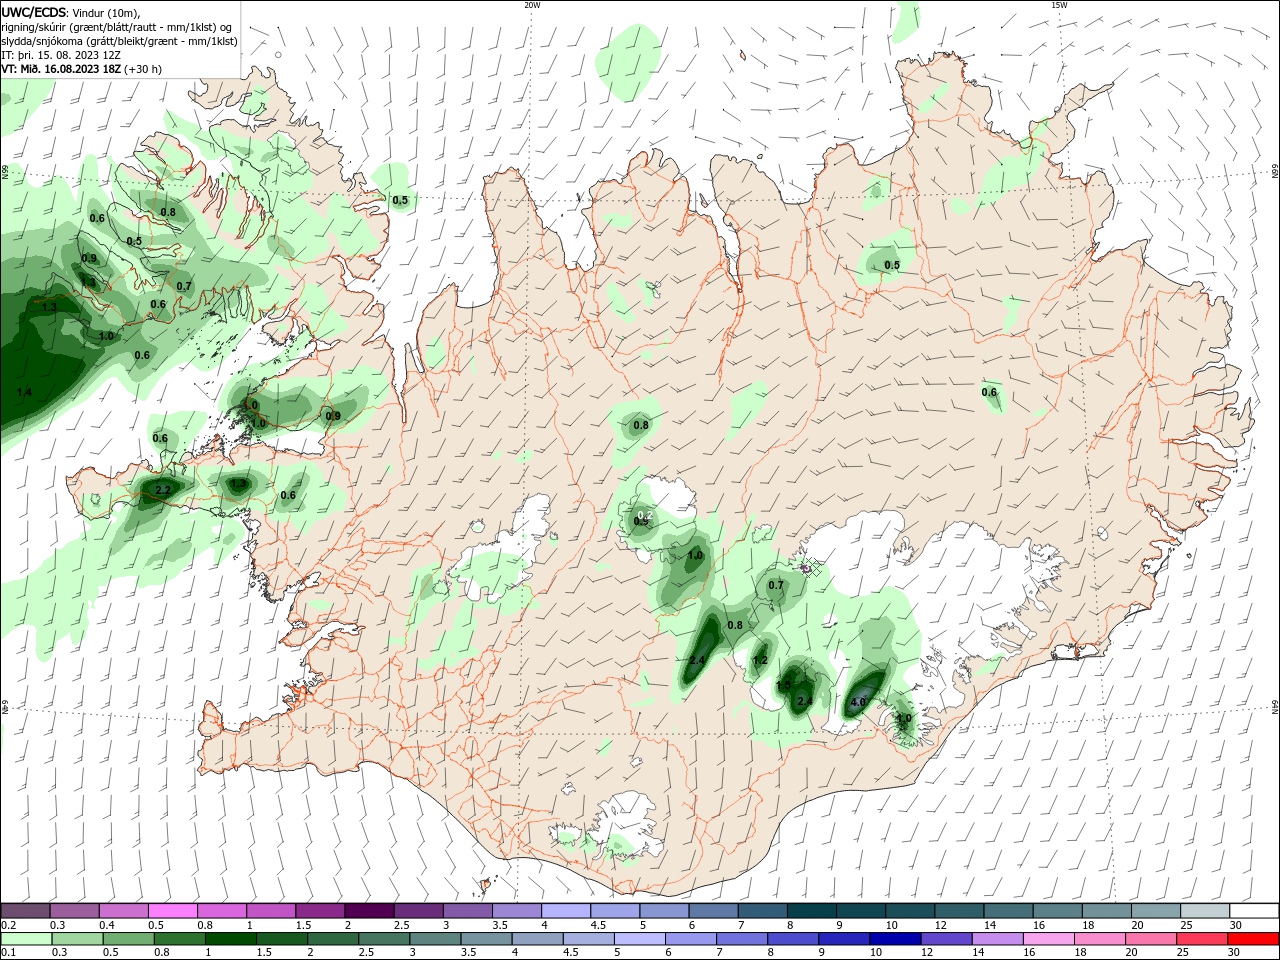1280x960 pixels.
Task: Select the bright red 30 swatch in lower legend
Action: pyautogui.click(x=1254, y=939)
